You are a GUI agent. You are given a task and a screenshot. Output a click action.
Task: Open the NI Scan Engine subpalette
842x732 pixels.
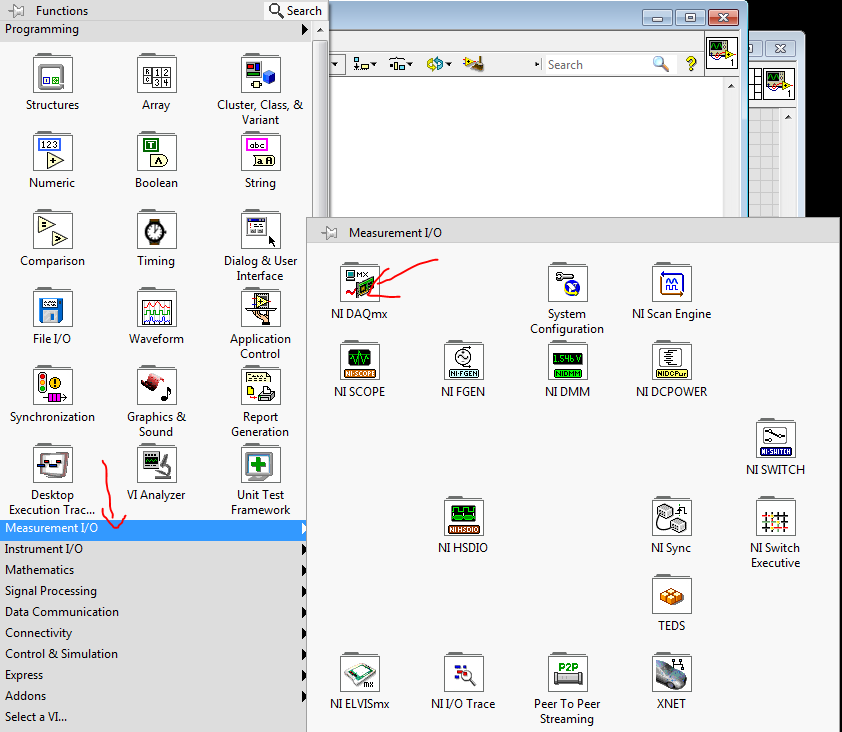(672, 282)
